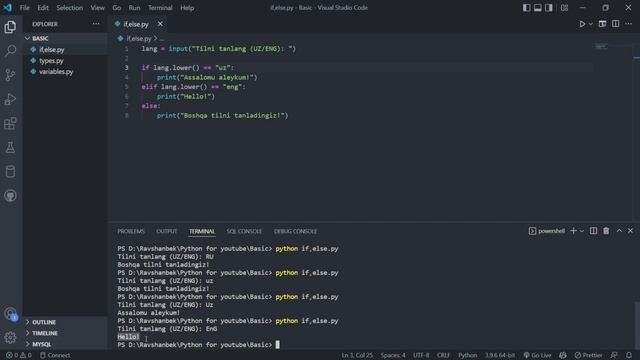640x360 pixels.
Task: Kill terminal with trash icon
Action: [x=606, y=231]
